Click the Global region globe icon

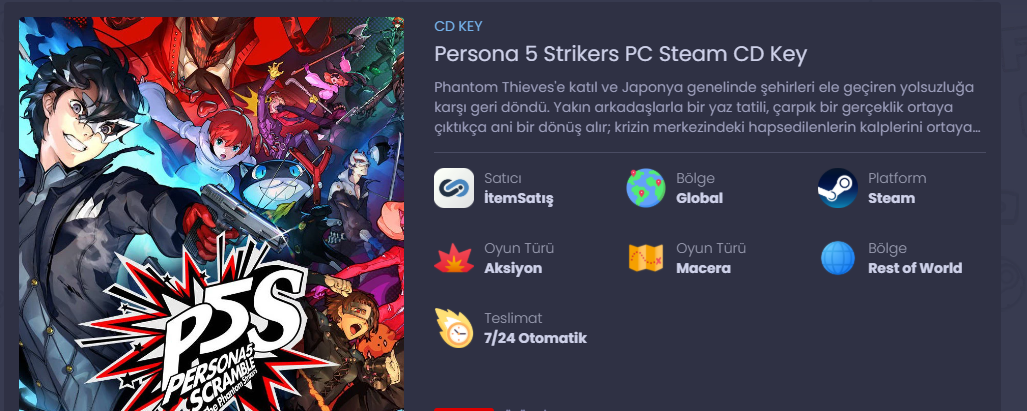tap(646, 188)
